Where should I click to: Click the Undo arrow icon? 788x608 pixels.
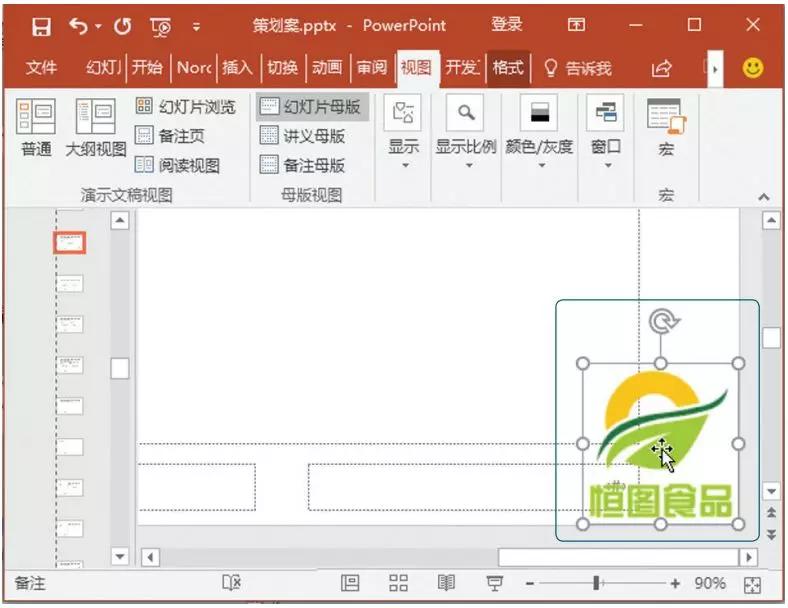click(x=80, y=25)
